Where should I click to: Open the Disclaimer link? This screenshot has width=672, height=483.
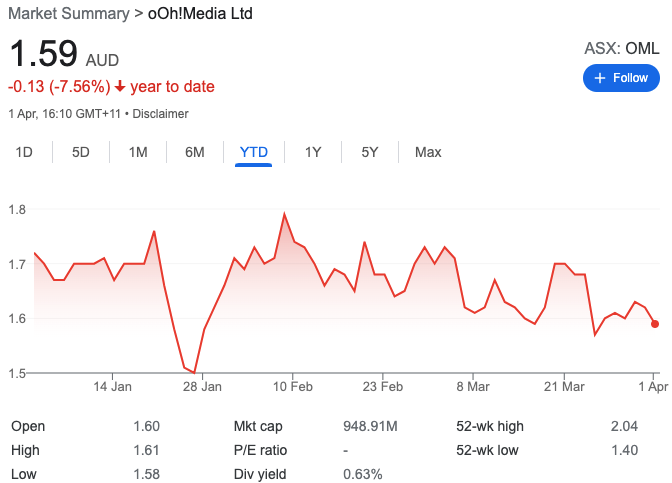coord(160,114)
